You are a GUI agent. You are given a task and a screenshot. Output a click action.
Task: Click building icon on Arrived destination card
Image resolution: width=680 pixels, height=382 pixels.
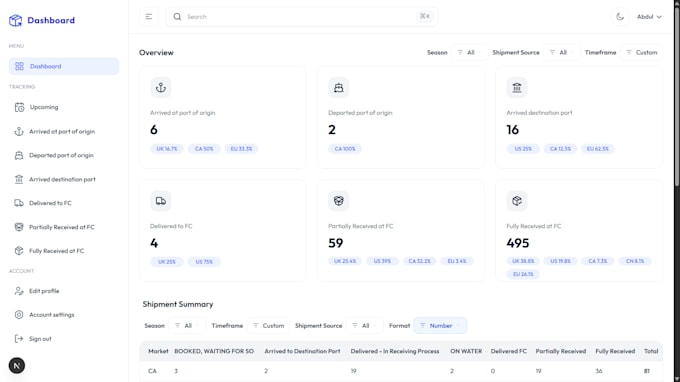click(x=517, y=88)
